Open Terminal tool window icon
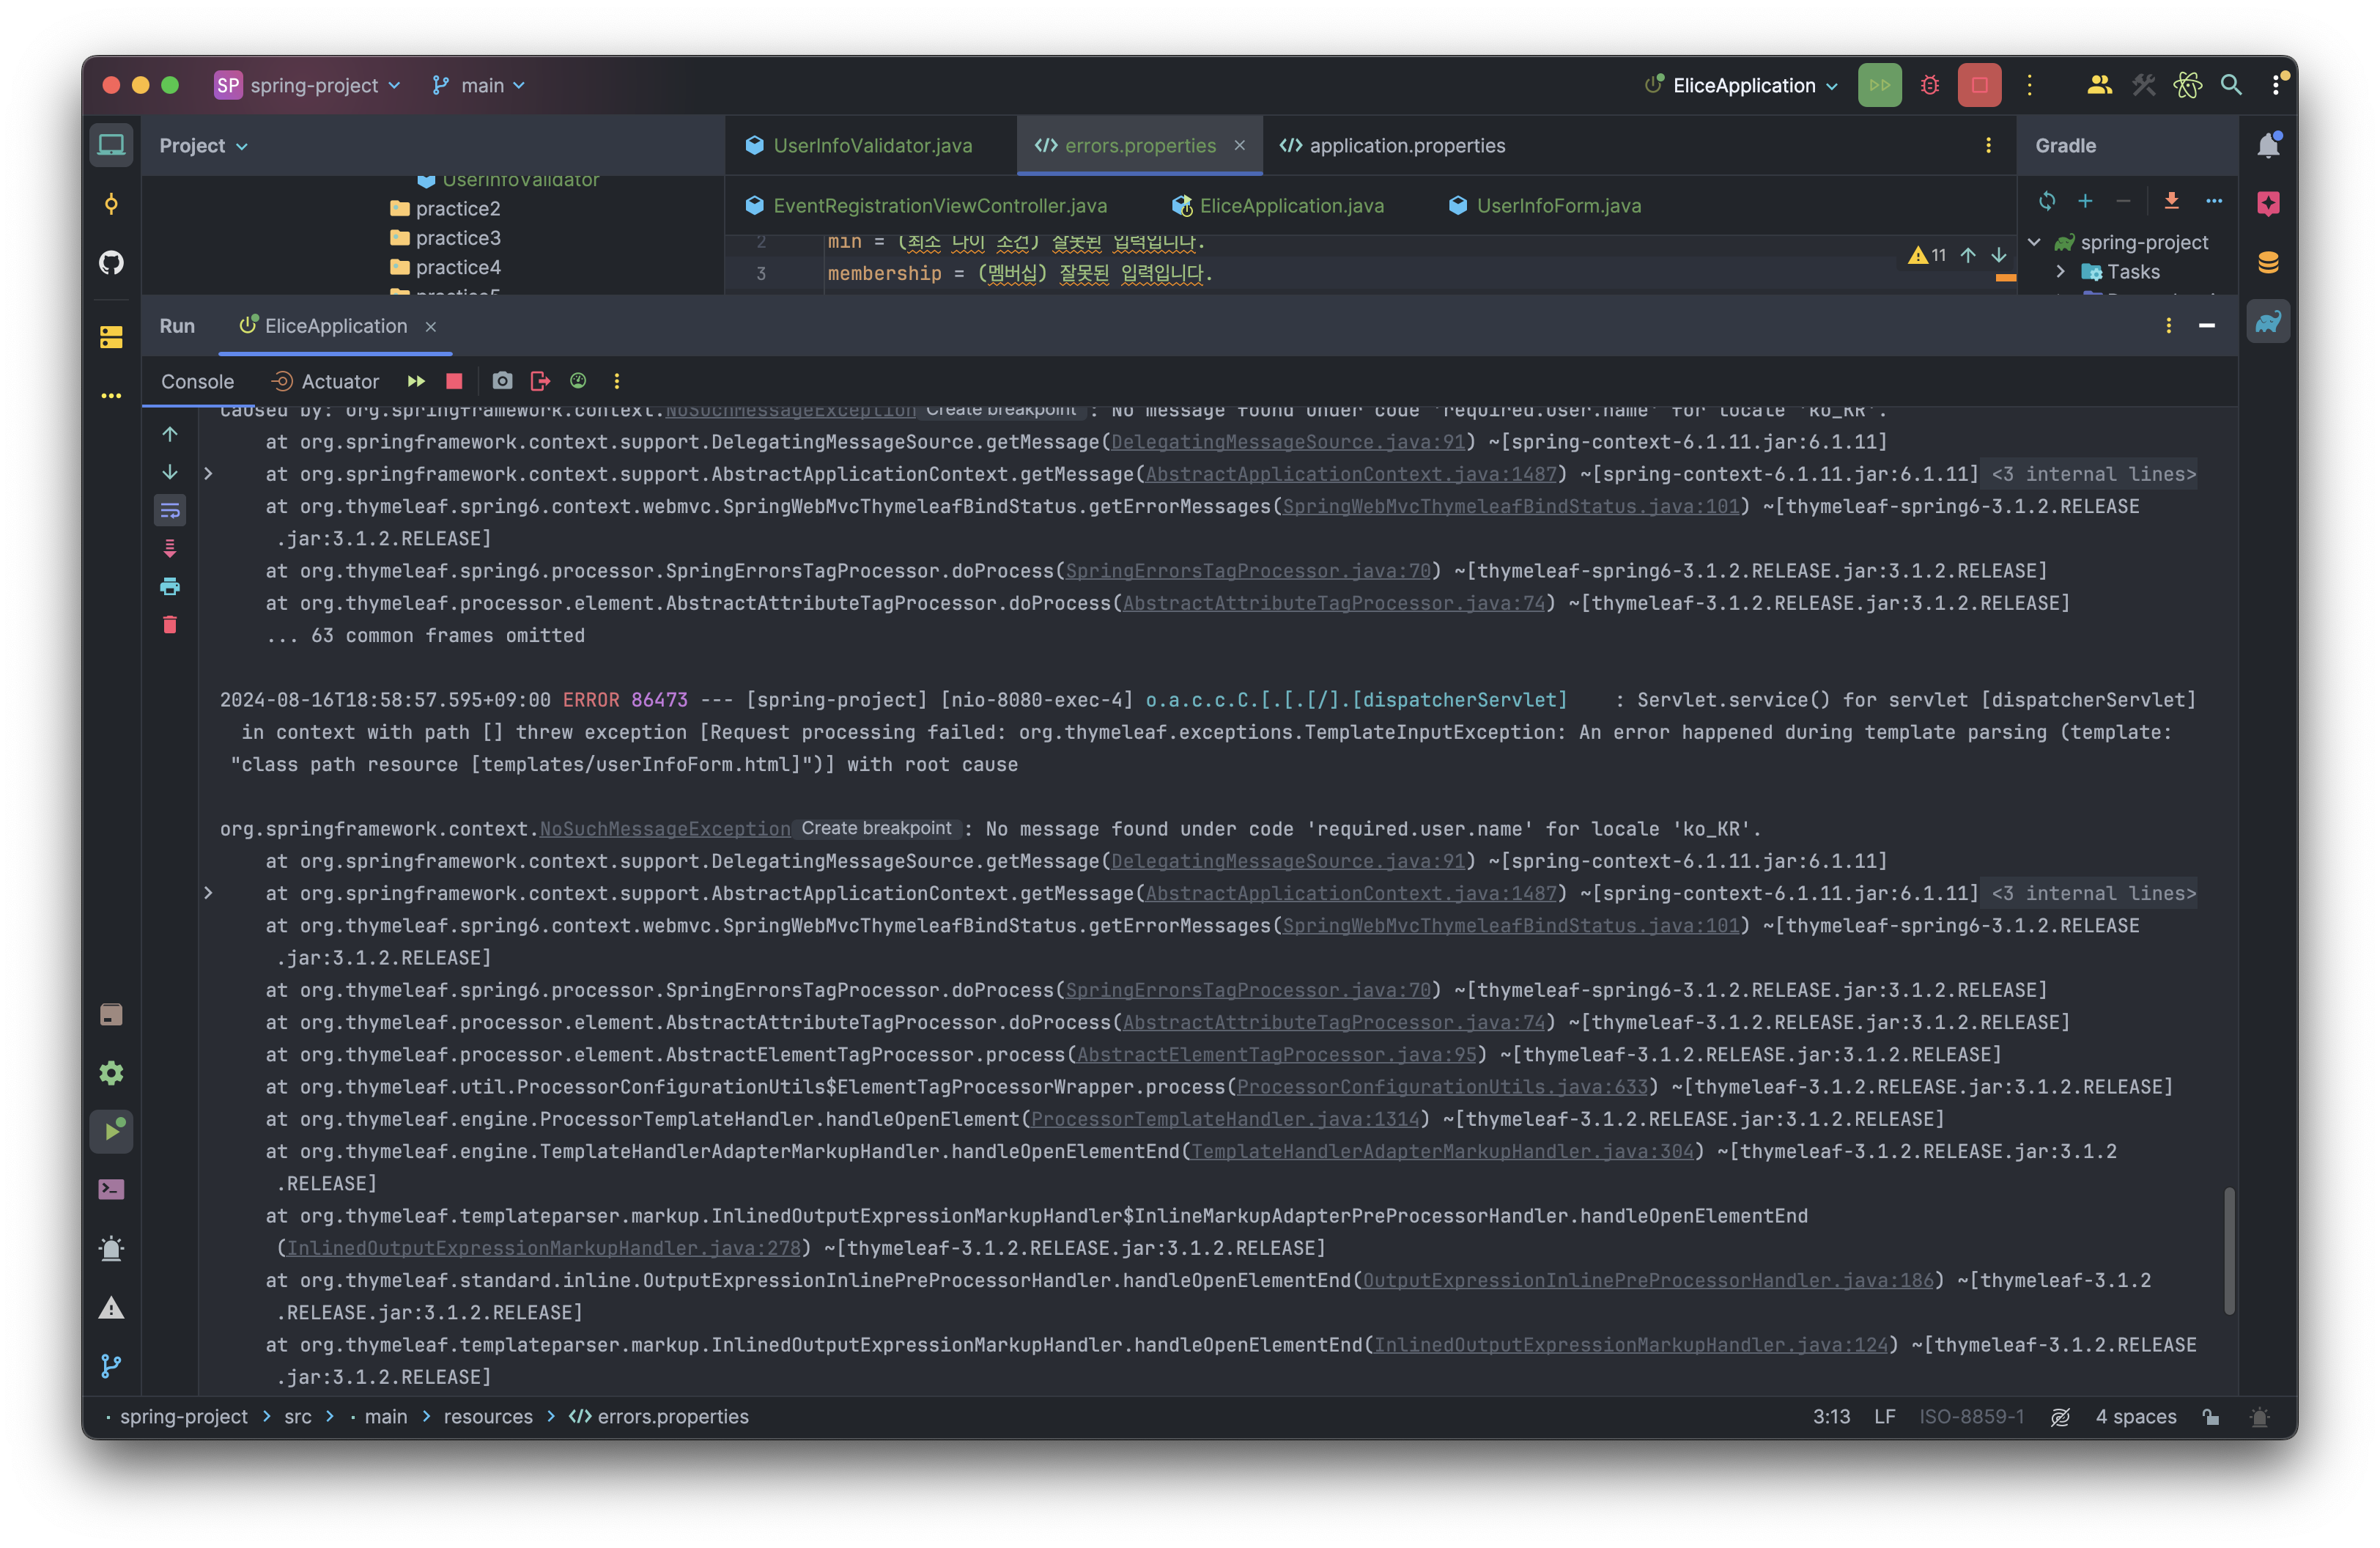 point(111,1190)
